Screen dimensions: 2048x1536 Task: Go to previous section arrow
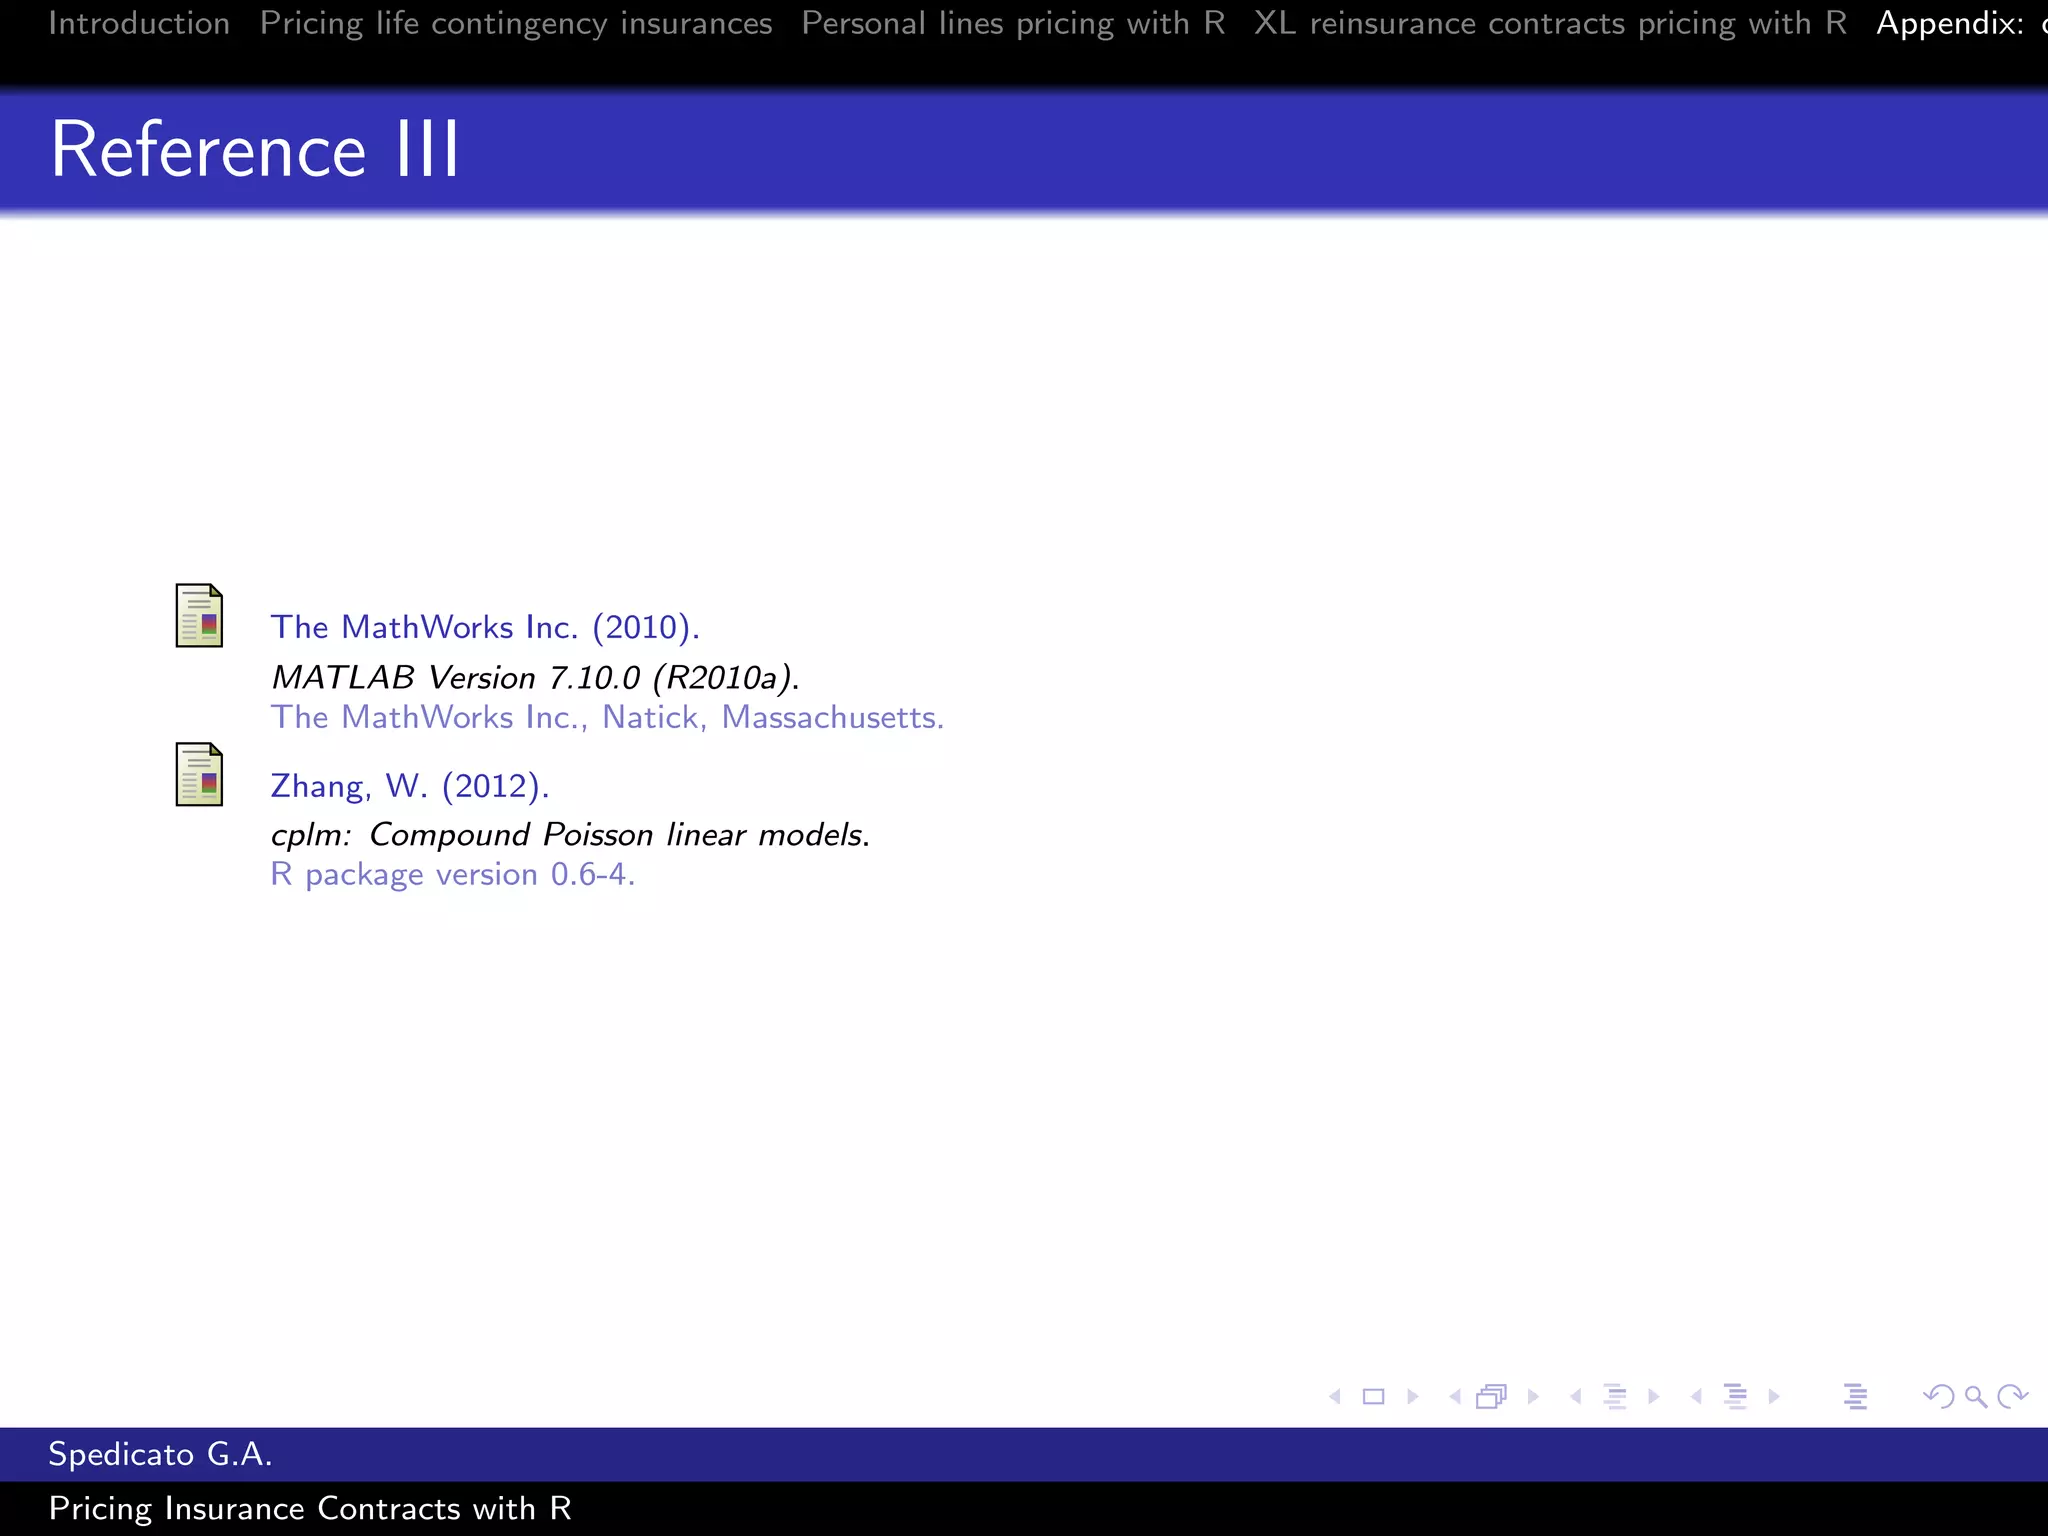(x=1696, y=1396)
